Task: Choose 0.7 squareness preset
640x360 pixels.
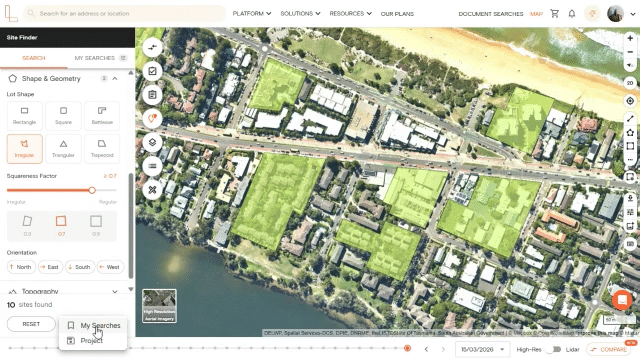Action: 61,226
